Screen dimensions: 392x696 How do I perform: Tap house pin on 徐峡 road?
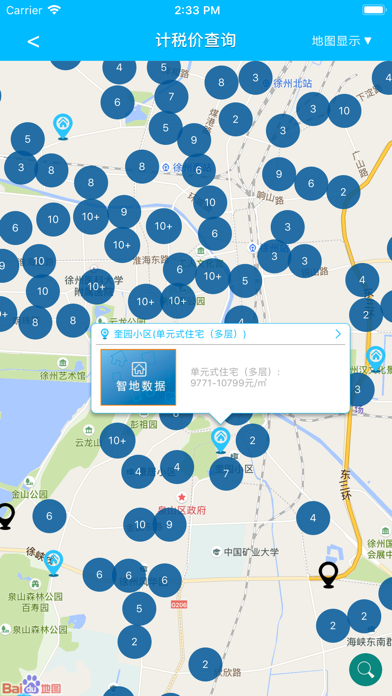coord(53,563)
